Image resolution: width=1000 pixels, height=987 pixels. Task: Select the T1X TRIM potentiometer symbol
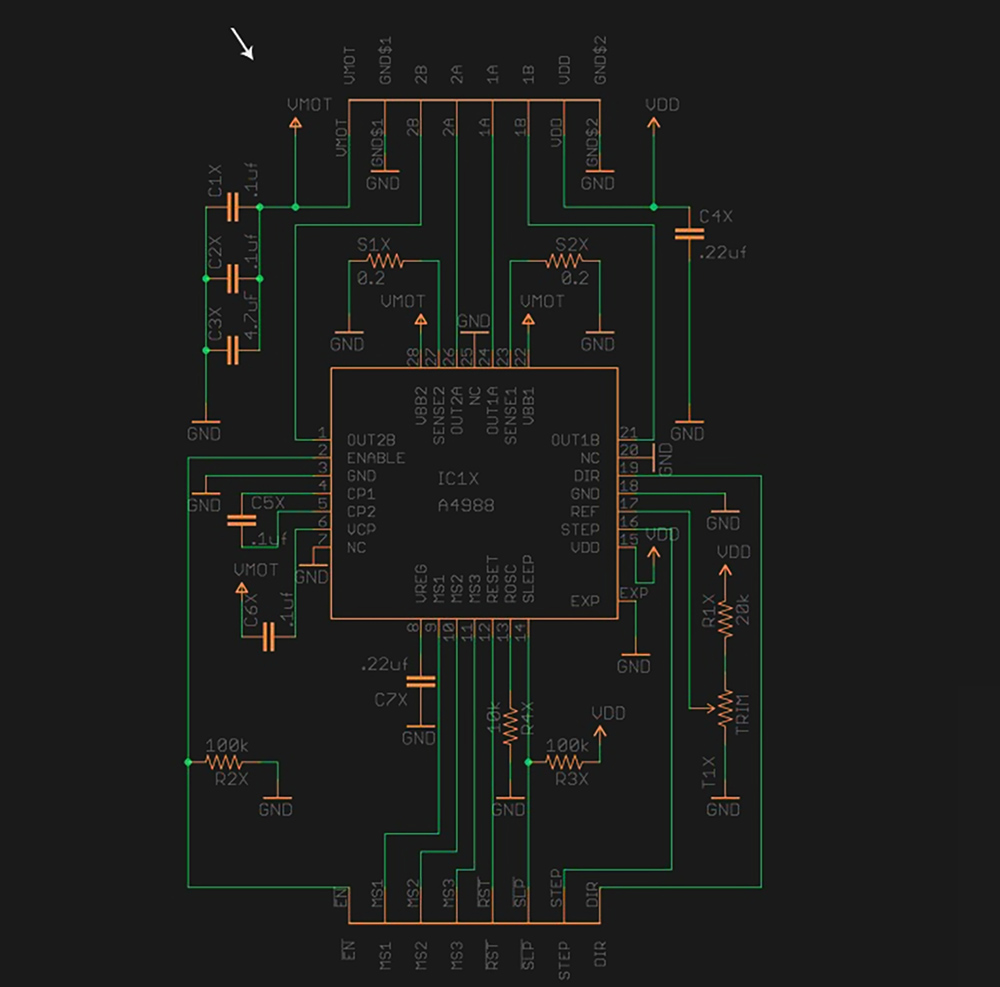click(x=725, y=709)
